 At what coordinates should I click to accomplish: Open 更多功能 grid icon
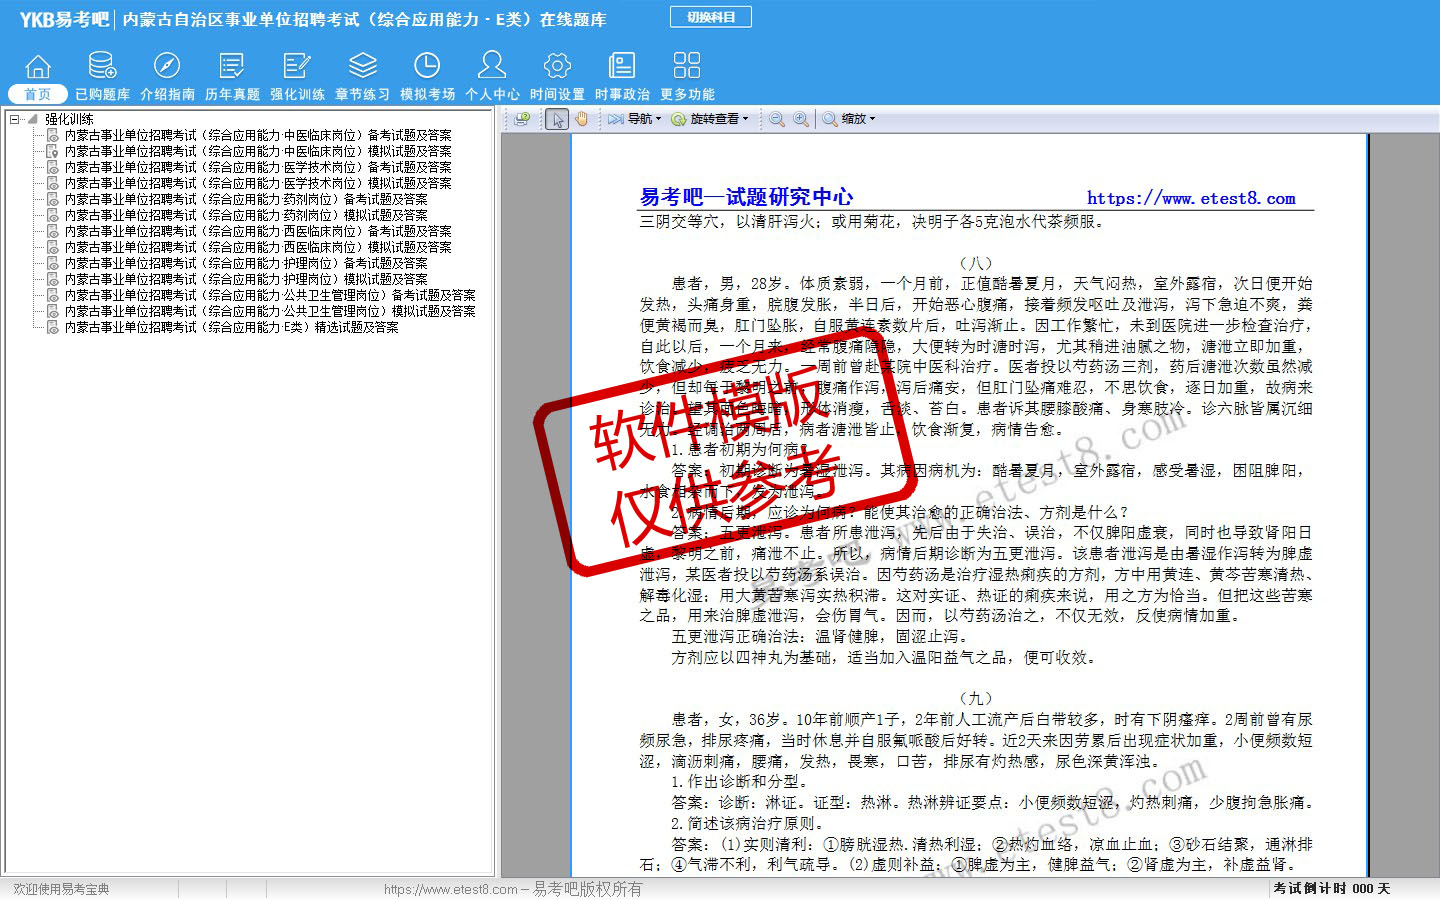pyautogui.click(x=687, y=67)
